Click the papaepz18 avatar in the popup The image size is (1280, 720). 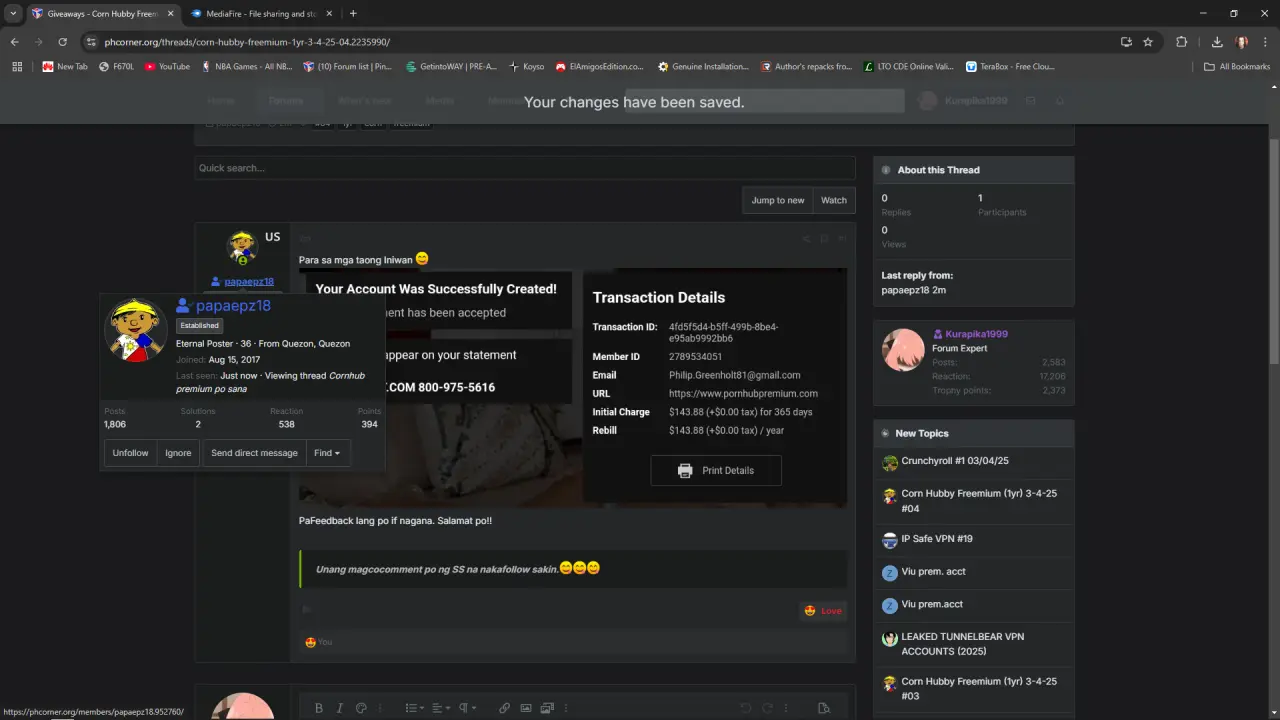coord(135,330)
